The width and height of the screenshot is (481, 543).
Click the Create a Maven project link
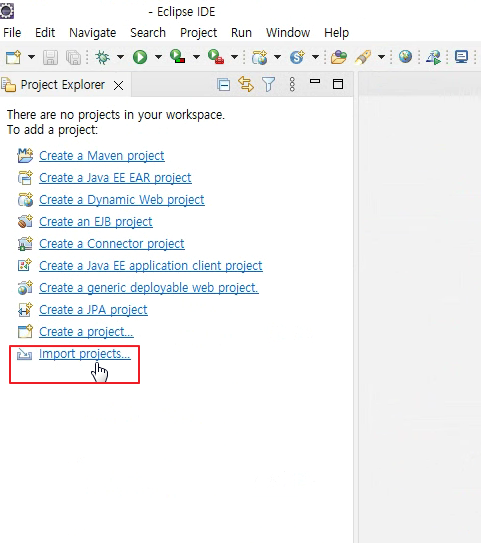(101, 156)
